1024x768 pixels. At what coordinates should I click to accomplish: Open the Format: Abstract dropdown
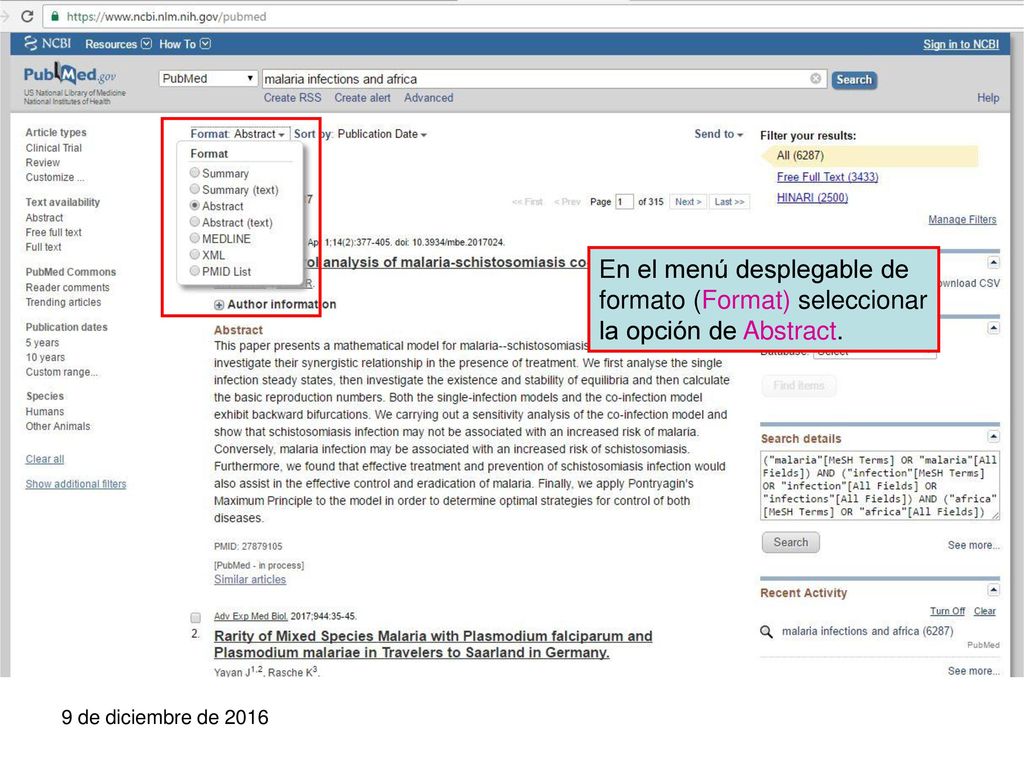[238, 134]
